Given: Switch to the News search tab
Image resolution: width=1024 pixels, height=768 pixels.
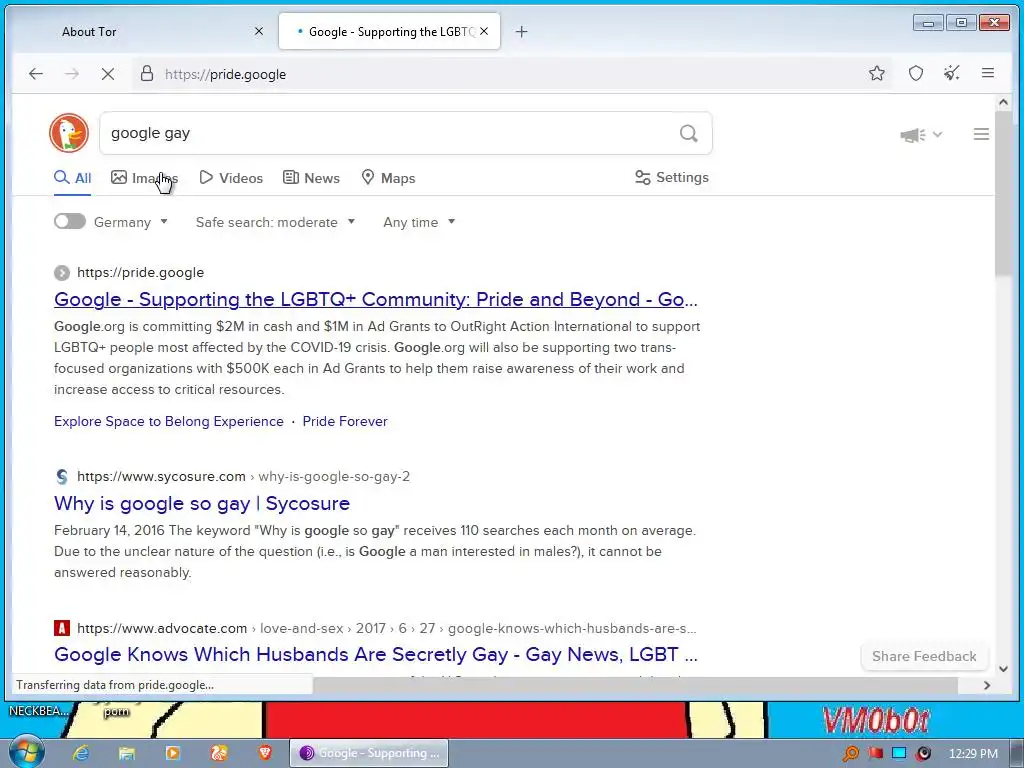Looking at the screenshot, I should [x=311, y=178].
